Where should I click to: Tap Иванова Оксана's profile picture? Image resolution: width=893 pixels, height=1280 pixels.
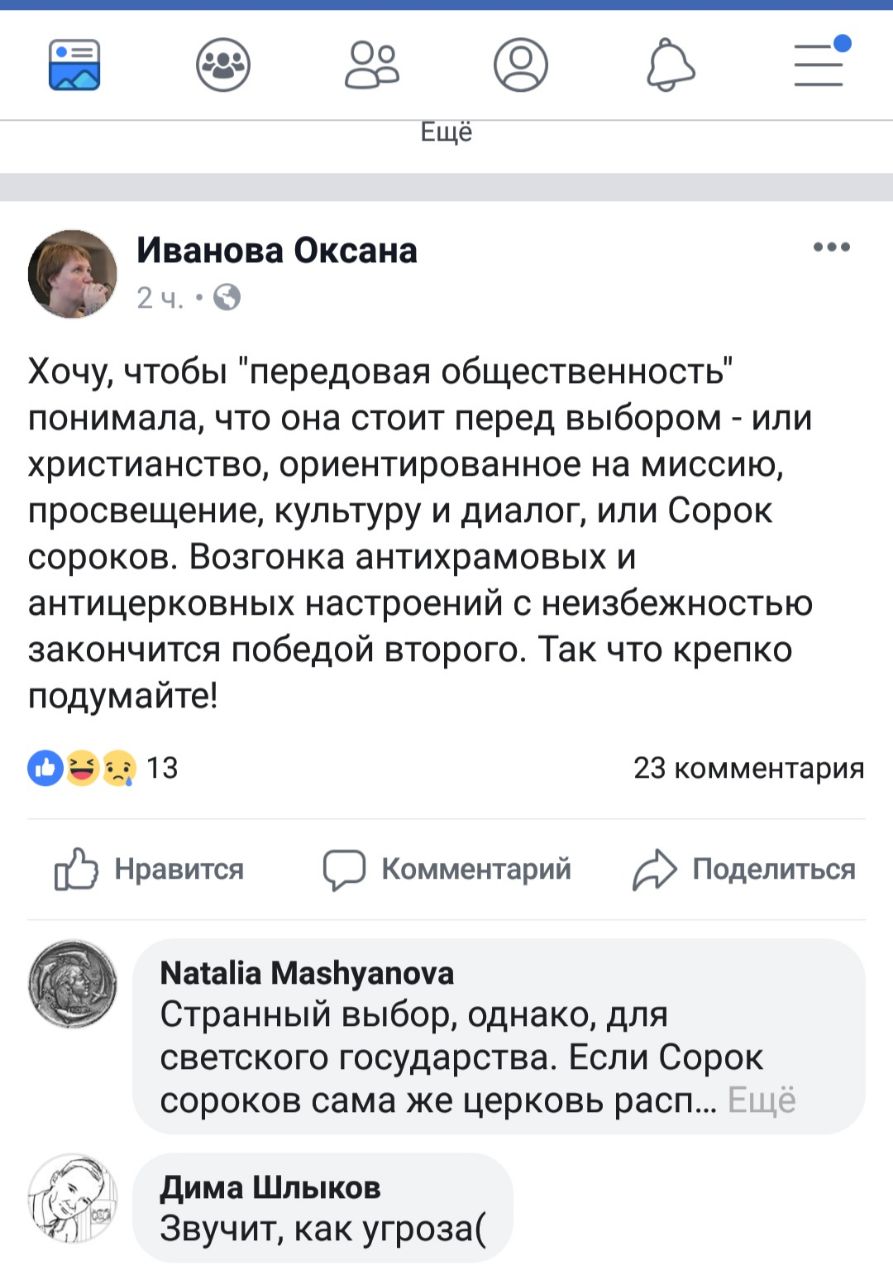[72, 273]
